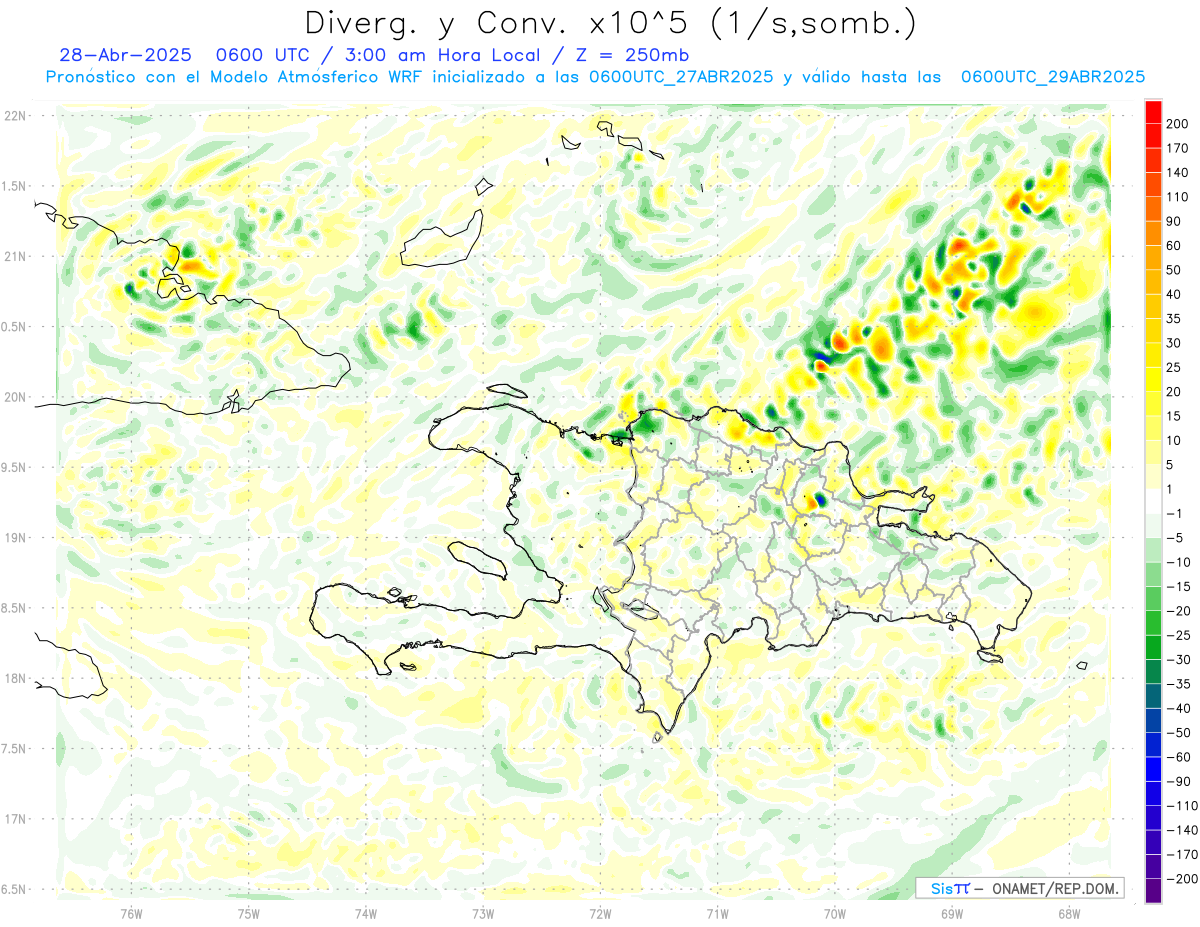Click the colorbar label "200"

[1179, 123]
